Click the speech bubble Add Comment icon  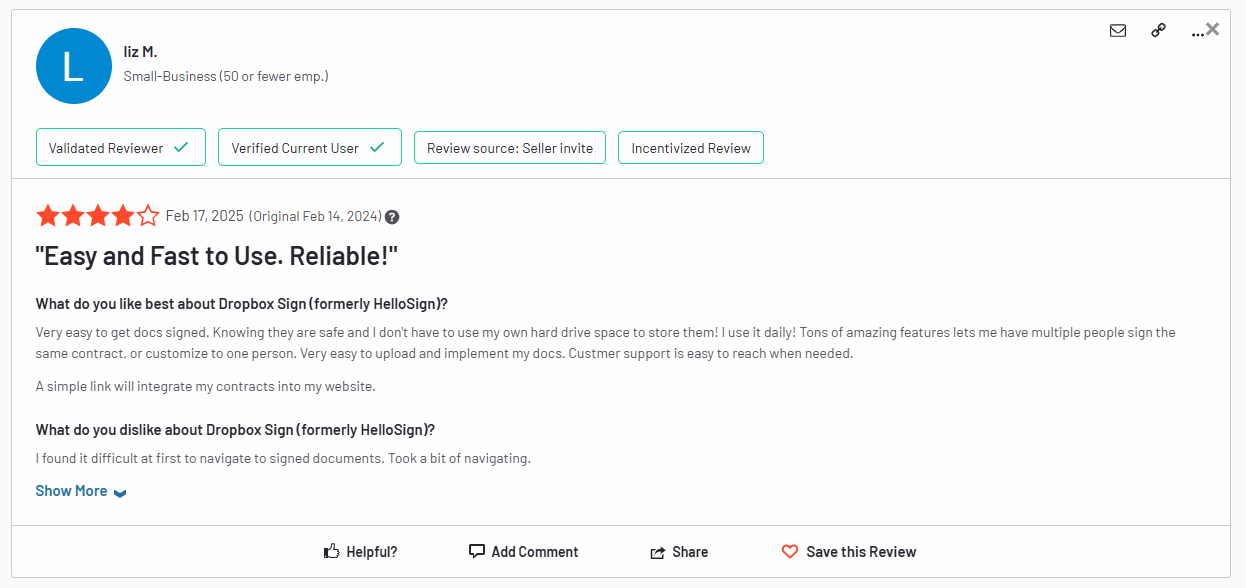coord(477,551)
